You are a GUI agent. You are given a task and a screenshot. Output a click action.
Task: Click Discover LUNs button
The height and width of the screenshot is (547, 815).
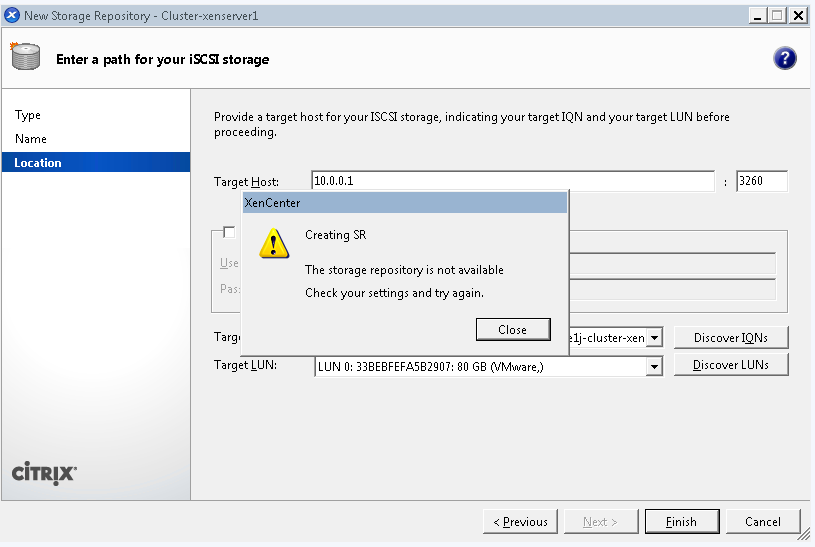point(730,365)
